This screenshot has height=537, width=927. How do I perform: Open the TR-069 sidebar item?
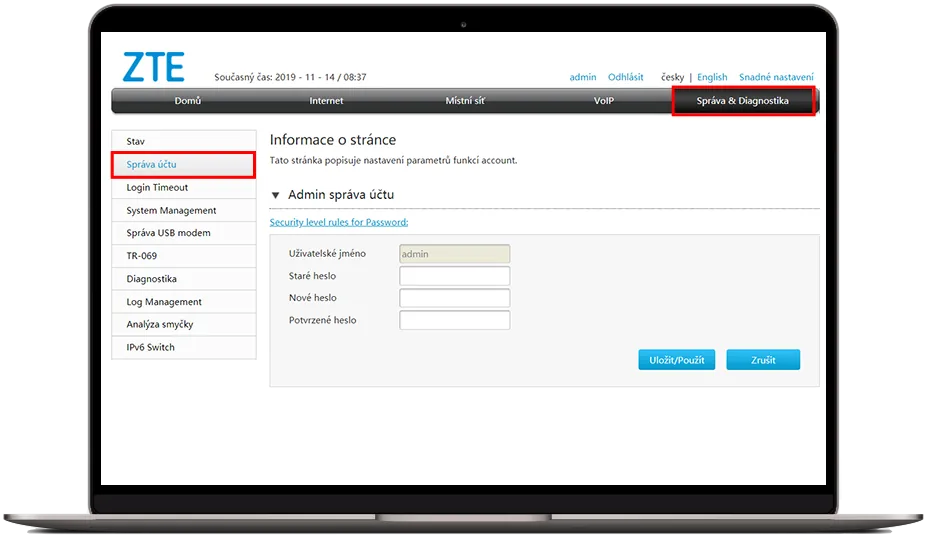click(184, 256)
